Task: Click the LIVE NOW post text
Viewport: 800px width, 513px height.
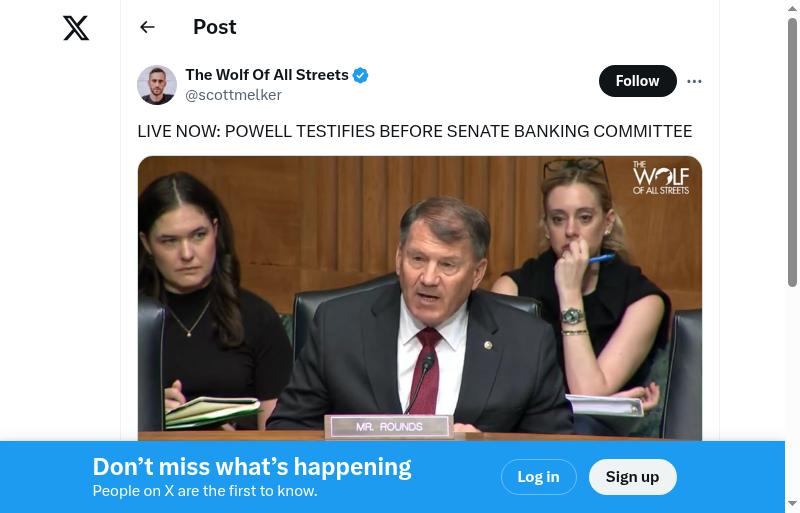Action: click(414, 131)
